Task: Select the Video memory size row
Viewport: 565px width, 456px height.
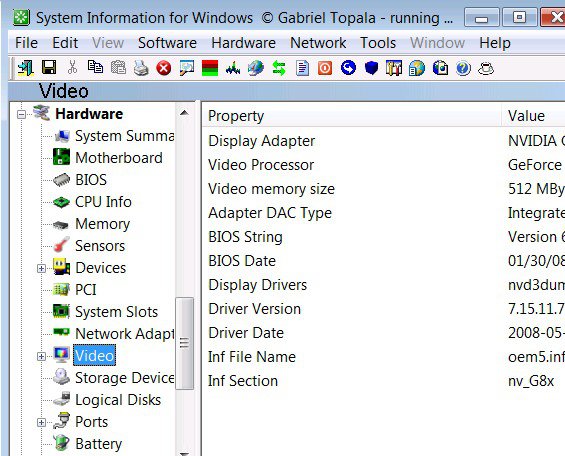Action: pyautogui.click(x=383, y=189)
